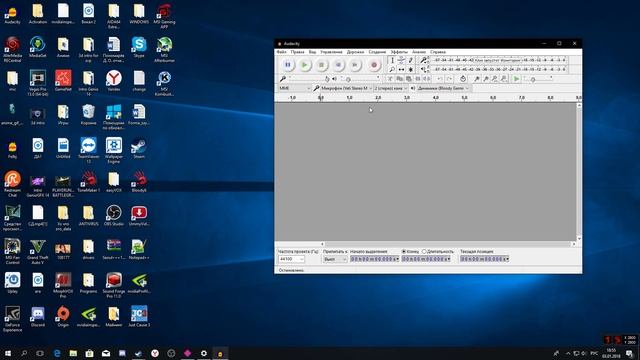Choose the Multi-Tool (asterisk) mode
Screen dimensions: 640x360
tap(411, 70)
